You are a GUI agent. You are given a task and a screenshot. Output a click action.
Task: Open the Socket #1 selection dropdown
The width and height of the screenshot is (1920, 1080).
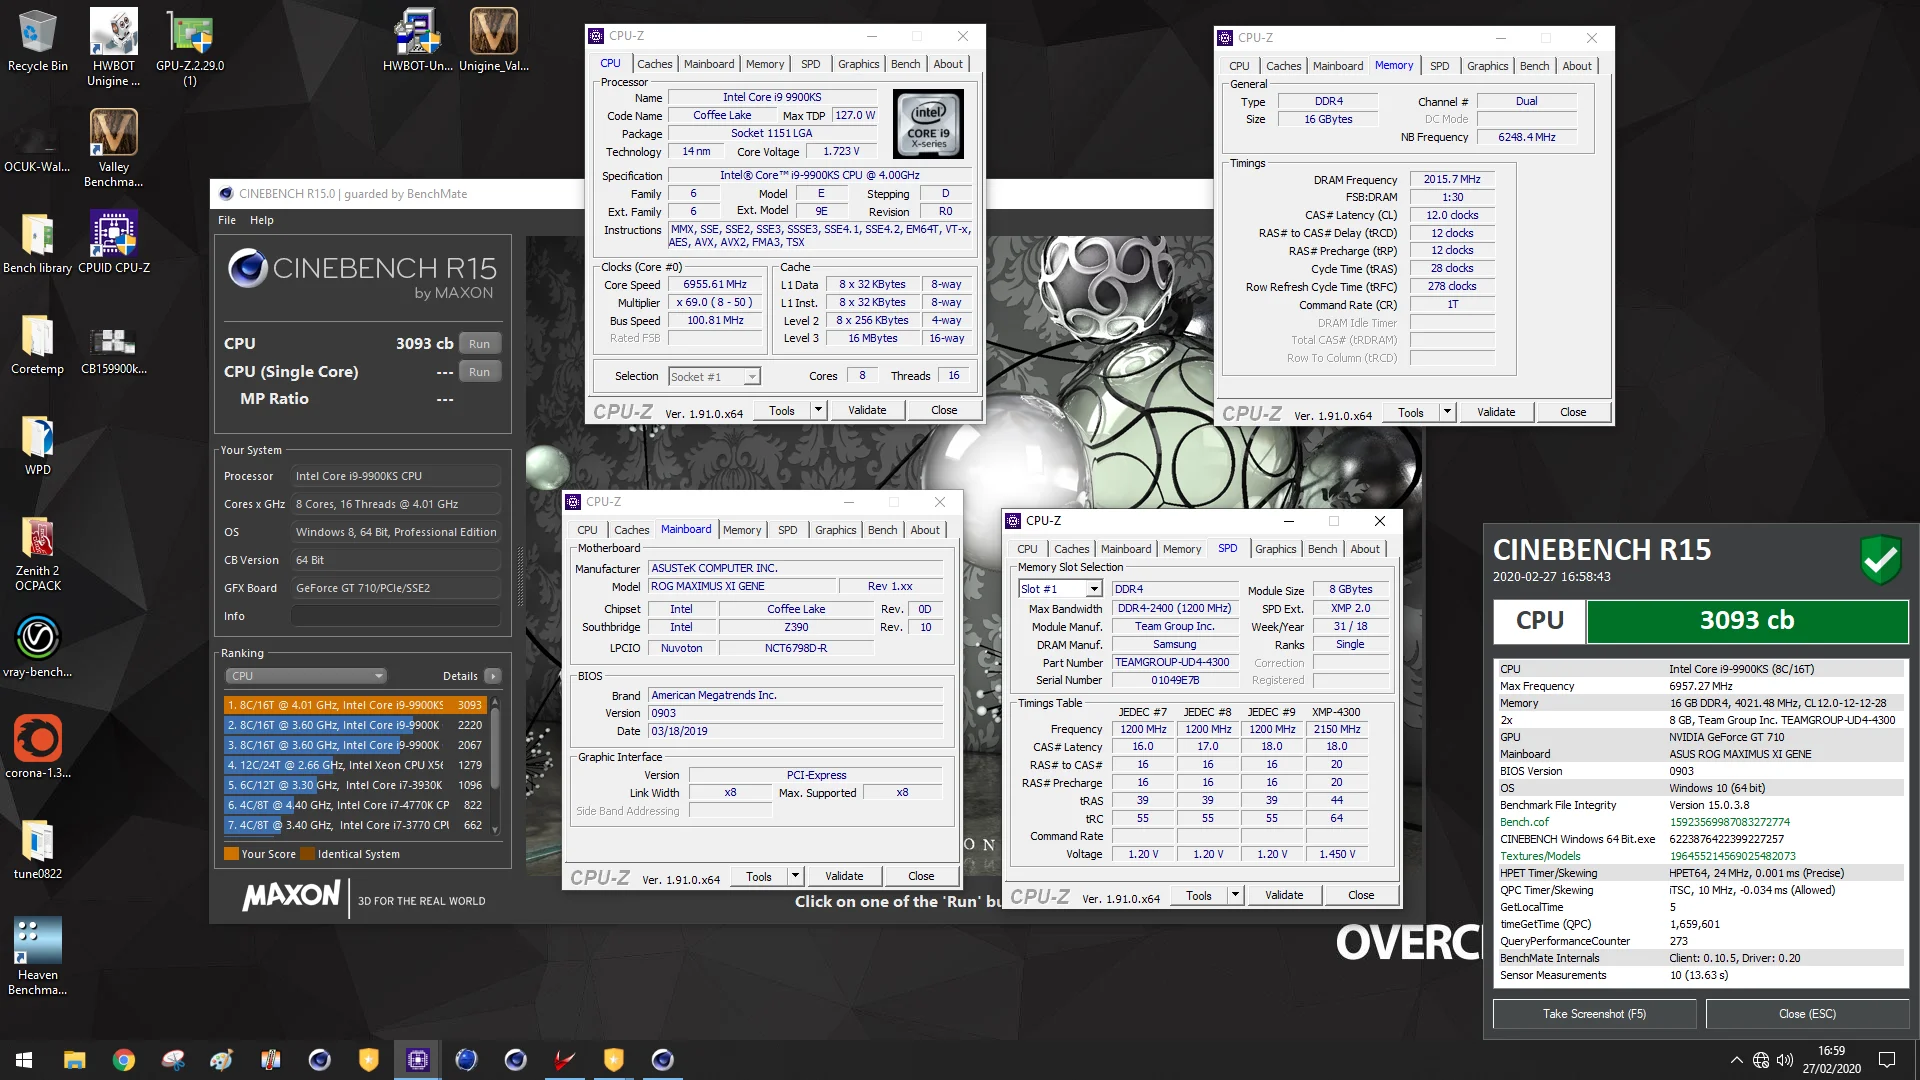point(715,377)
